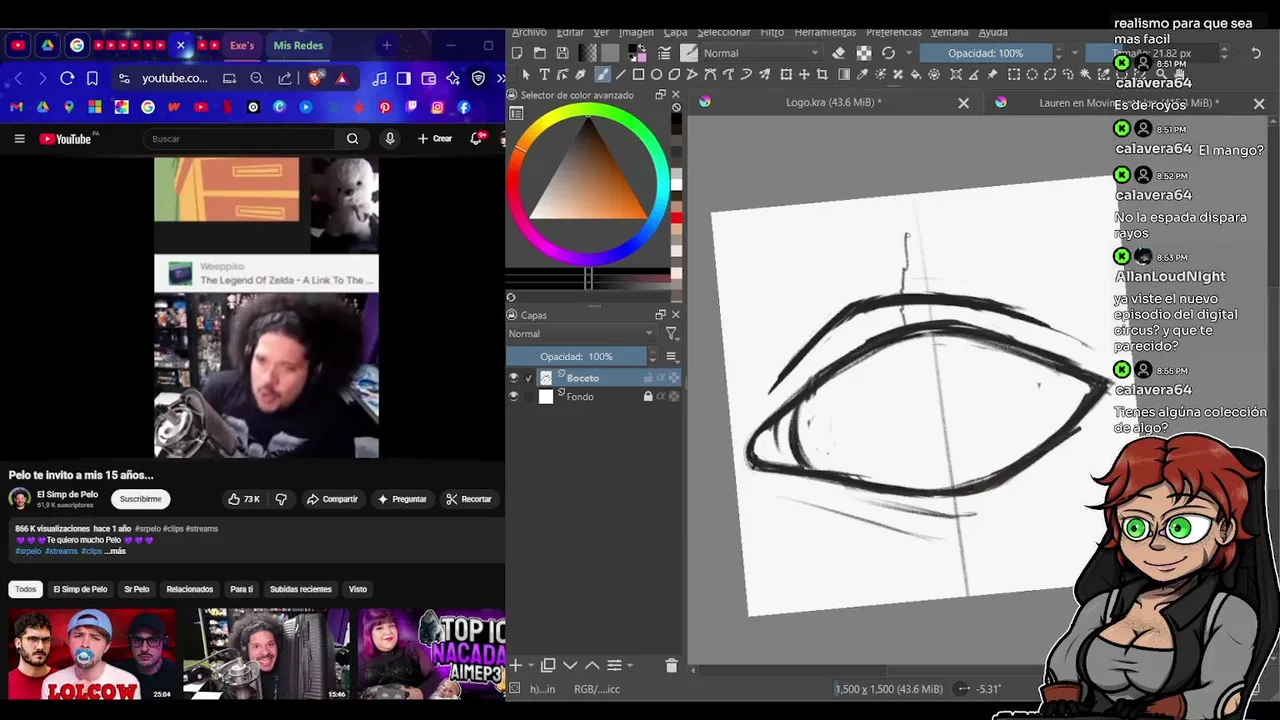1280x720 pixels.
Task: Select the Crop tool in Krita
Action: [x=823, y=74]
